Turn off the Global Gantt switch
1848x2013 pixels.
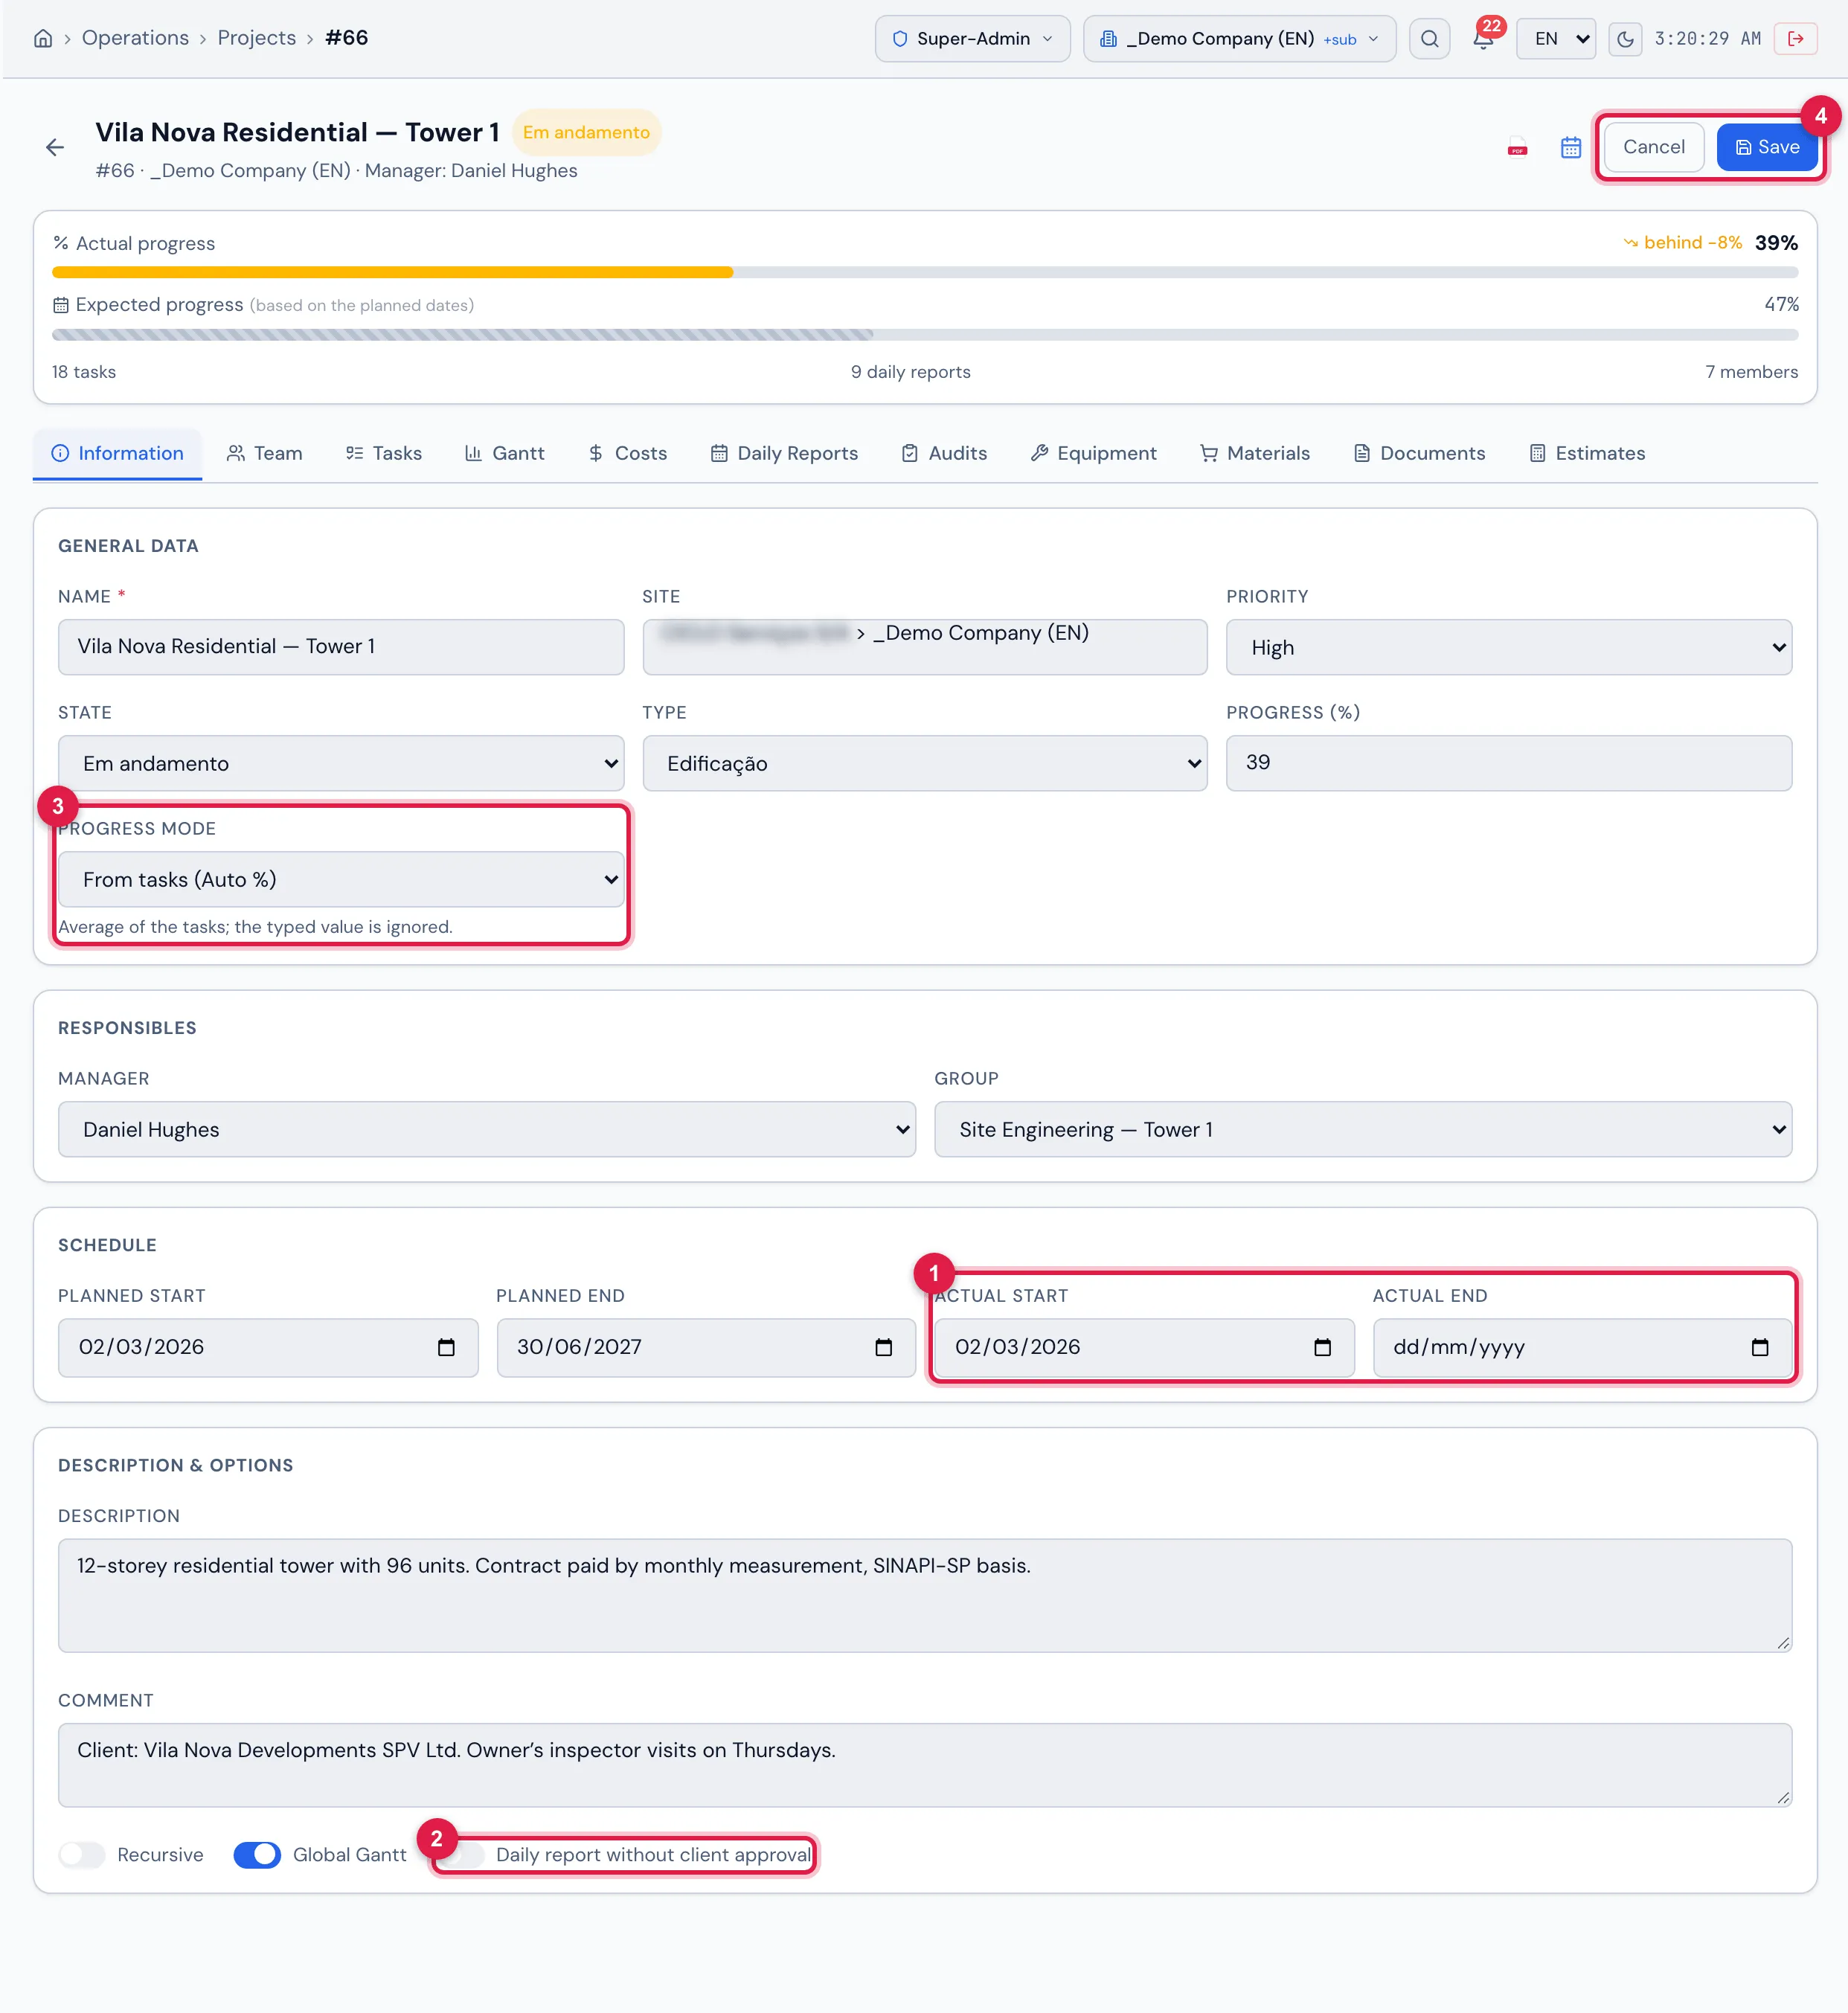257,1854
